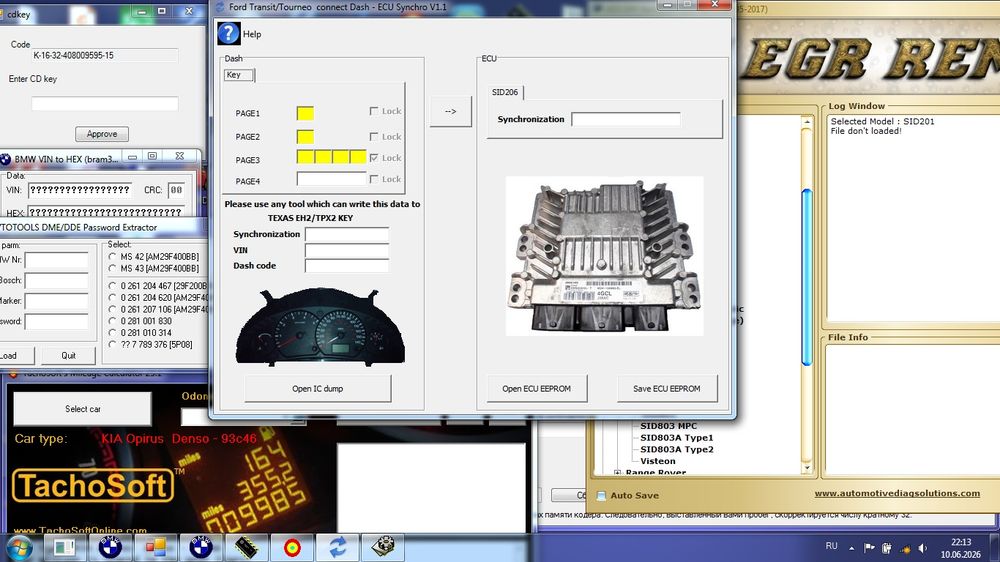
Task: Click the Save ECU EEPROM button
Action: tap(666, 388)
